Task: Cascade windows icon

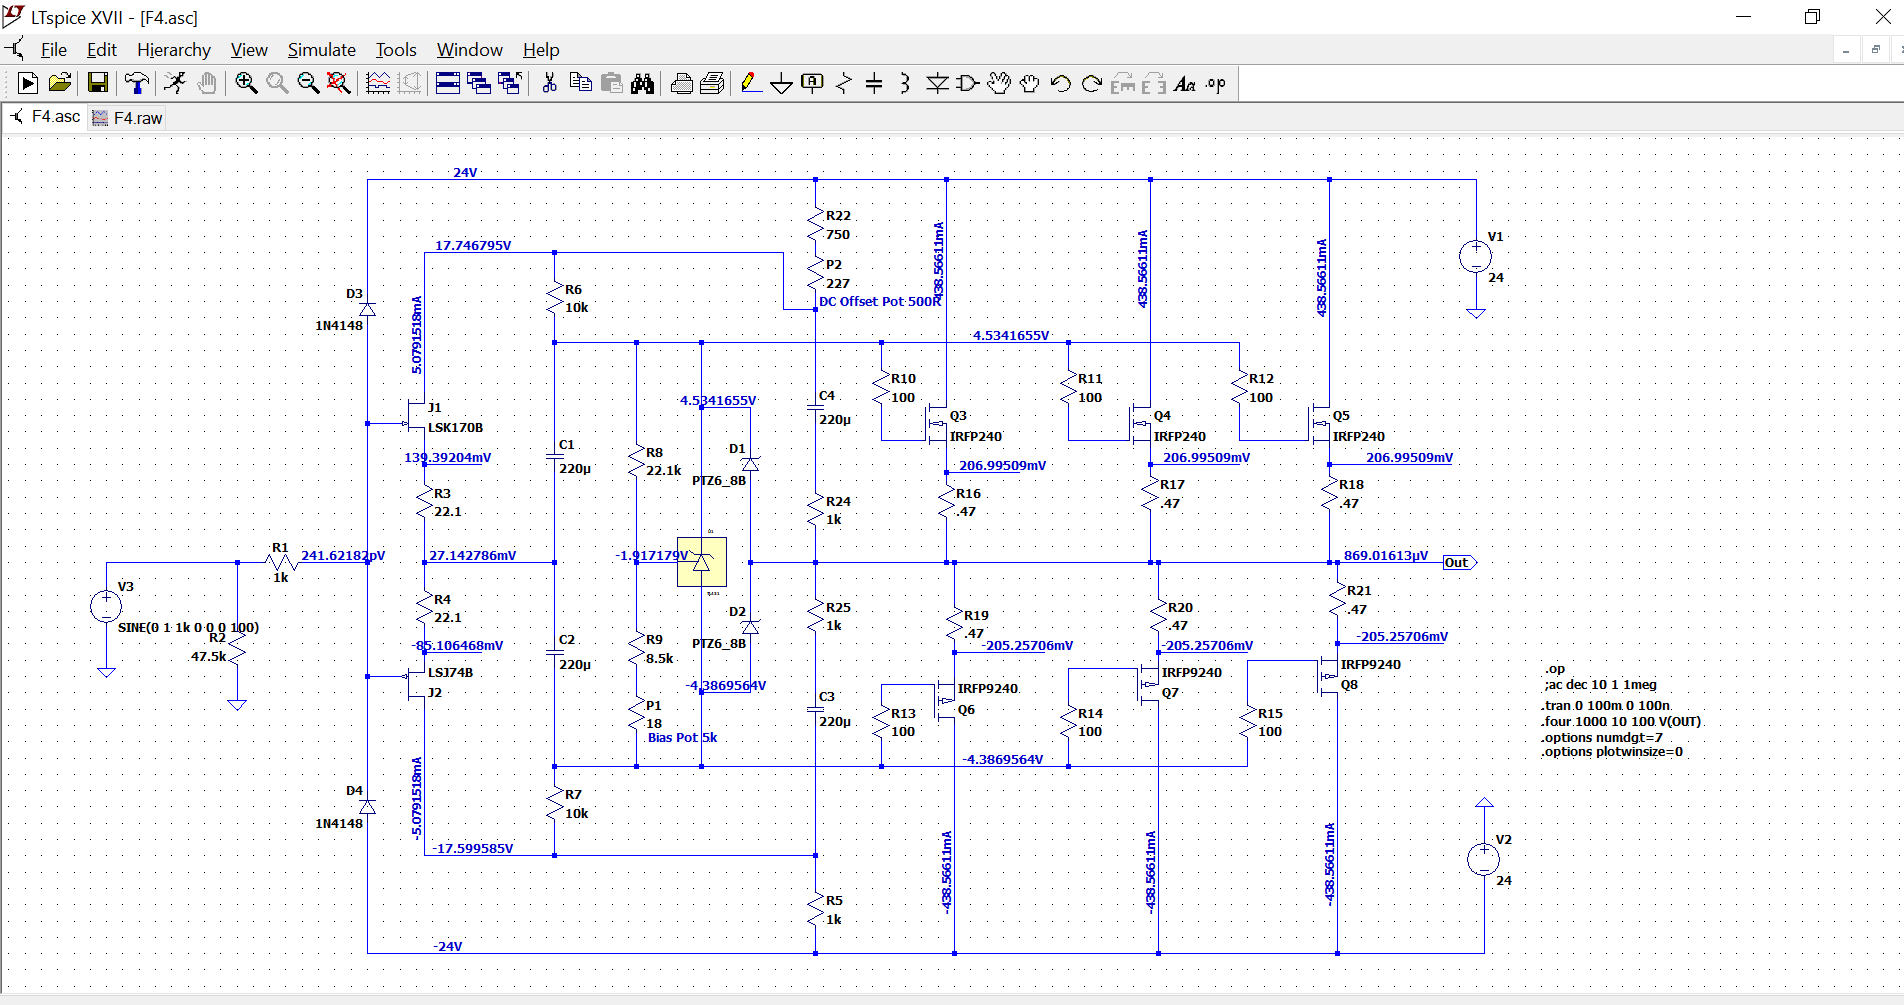Action: click(479, 84)
